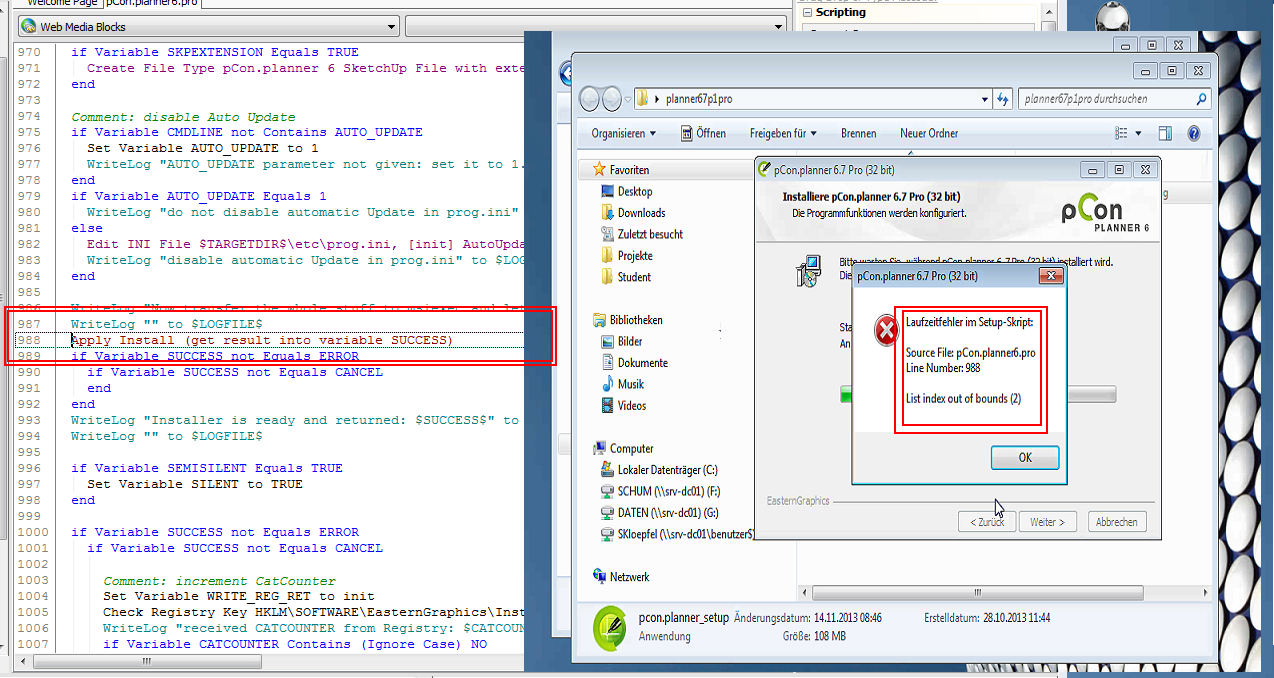Open the SCHUM network drive (F:)
1274x678 pixels.
[x=660, y=492]
